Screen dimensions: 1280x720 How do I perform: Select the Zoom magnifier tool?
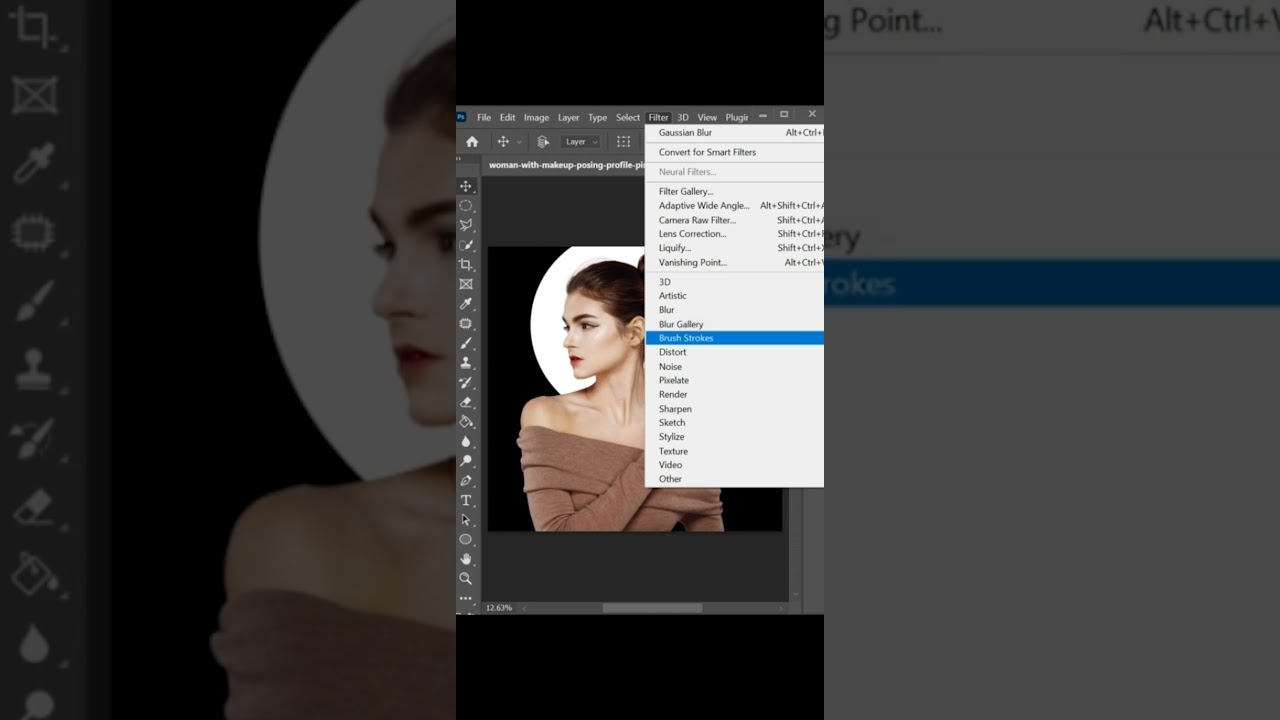pyautogui.click(x=466, y=578)
